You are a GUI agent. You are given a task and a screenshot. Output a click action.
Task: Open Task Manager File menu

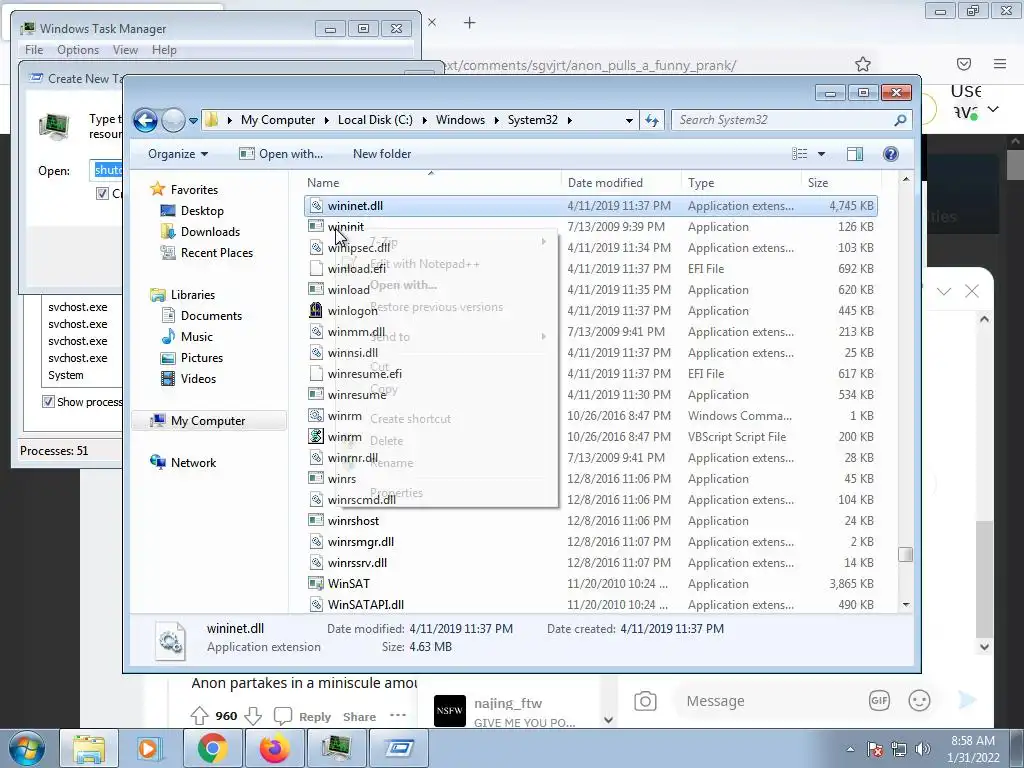tap(34, 50)
